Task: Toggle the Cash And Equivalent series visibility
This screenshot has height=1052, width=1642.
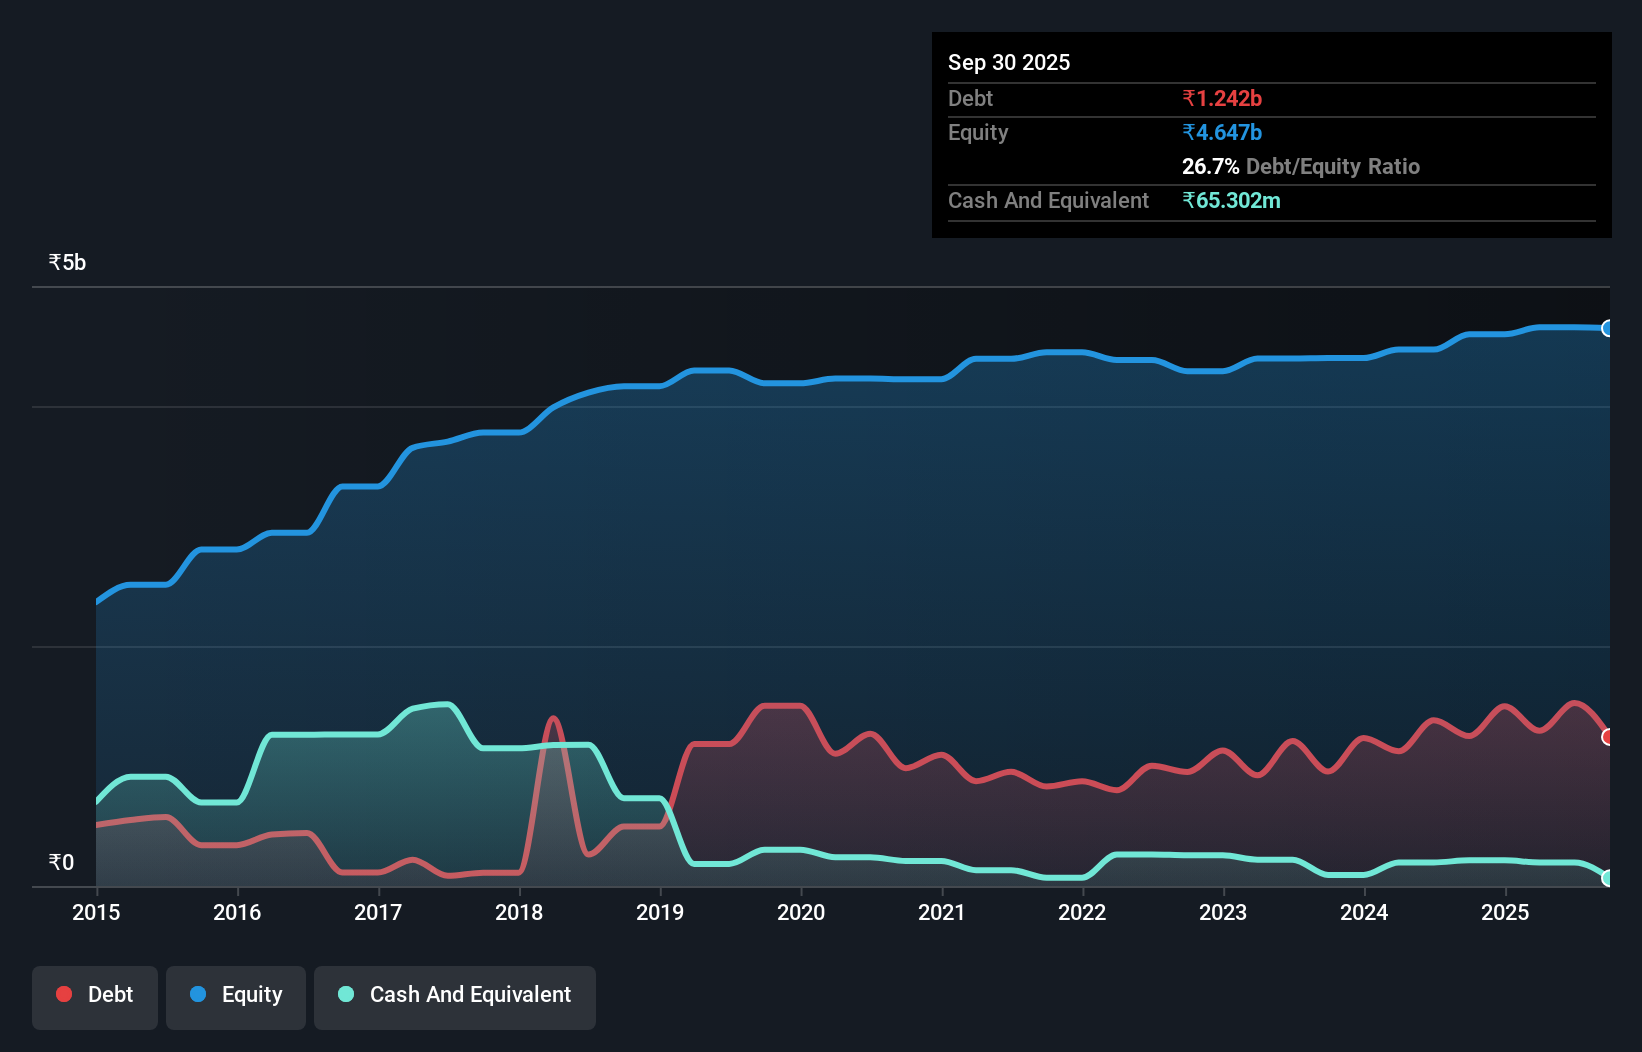Action: 454,995
